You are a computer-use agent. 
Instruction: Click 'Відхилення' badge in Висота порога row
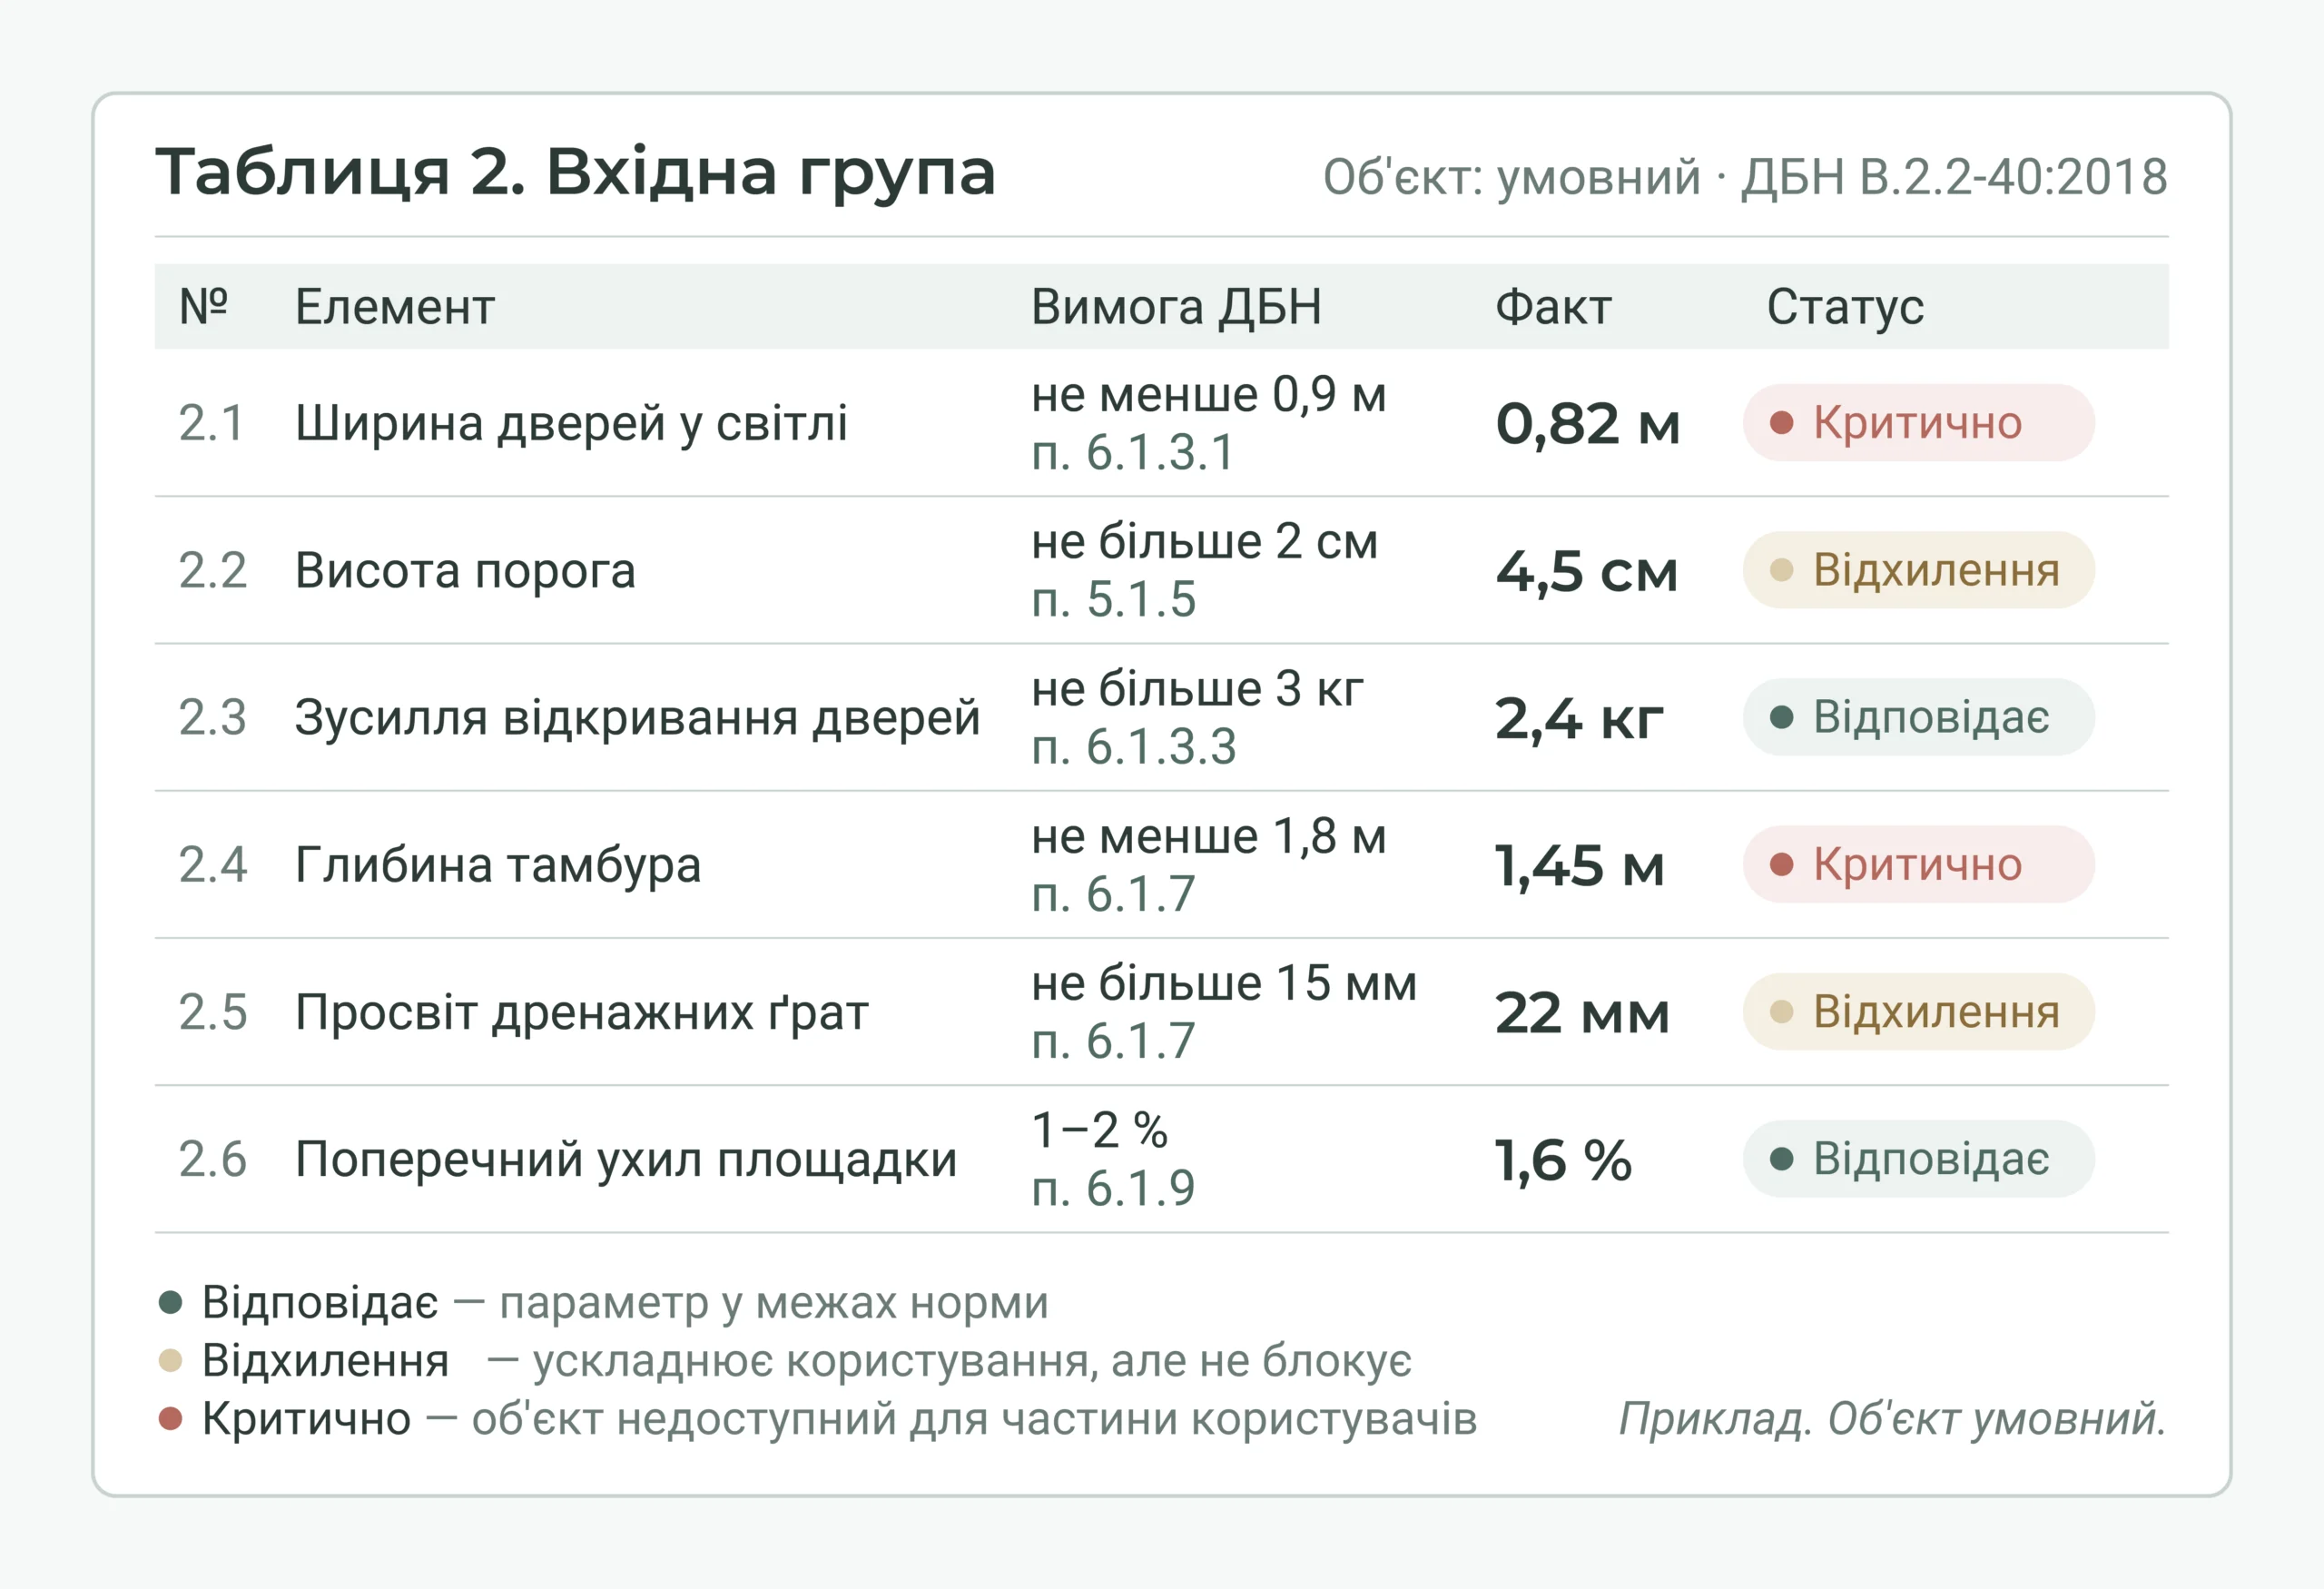click(x=1918, y=570)
